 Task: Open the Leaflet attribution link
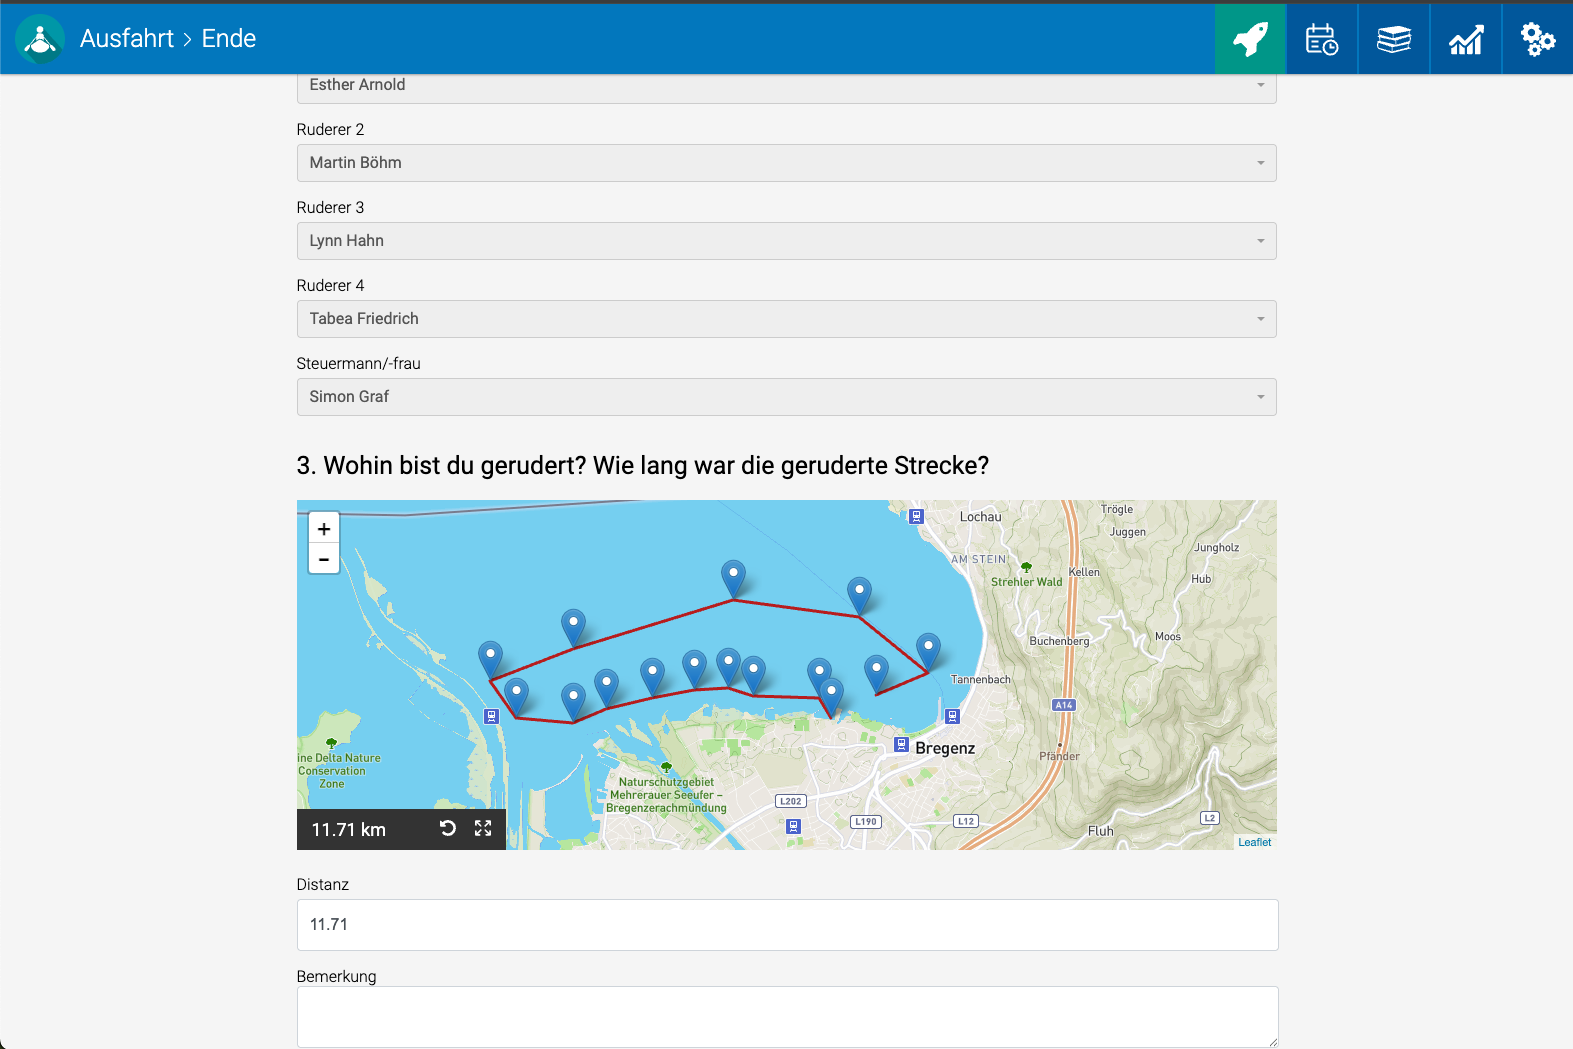pos(1254,842)
